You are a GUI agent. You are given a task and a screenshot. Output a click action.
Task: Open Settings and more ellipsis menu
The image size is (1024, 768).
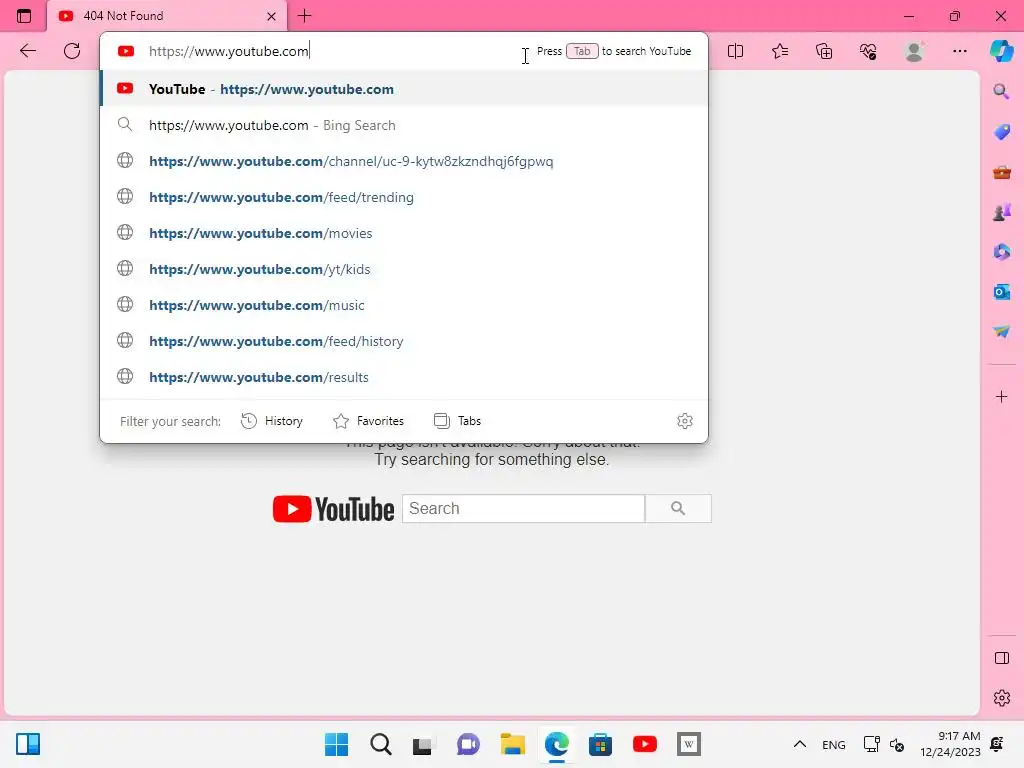pos(959,51)
